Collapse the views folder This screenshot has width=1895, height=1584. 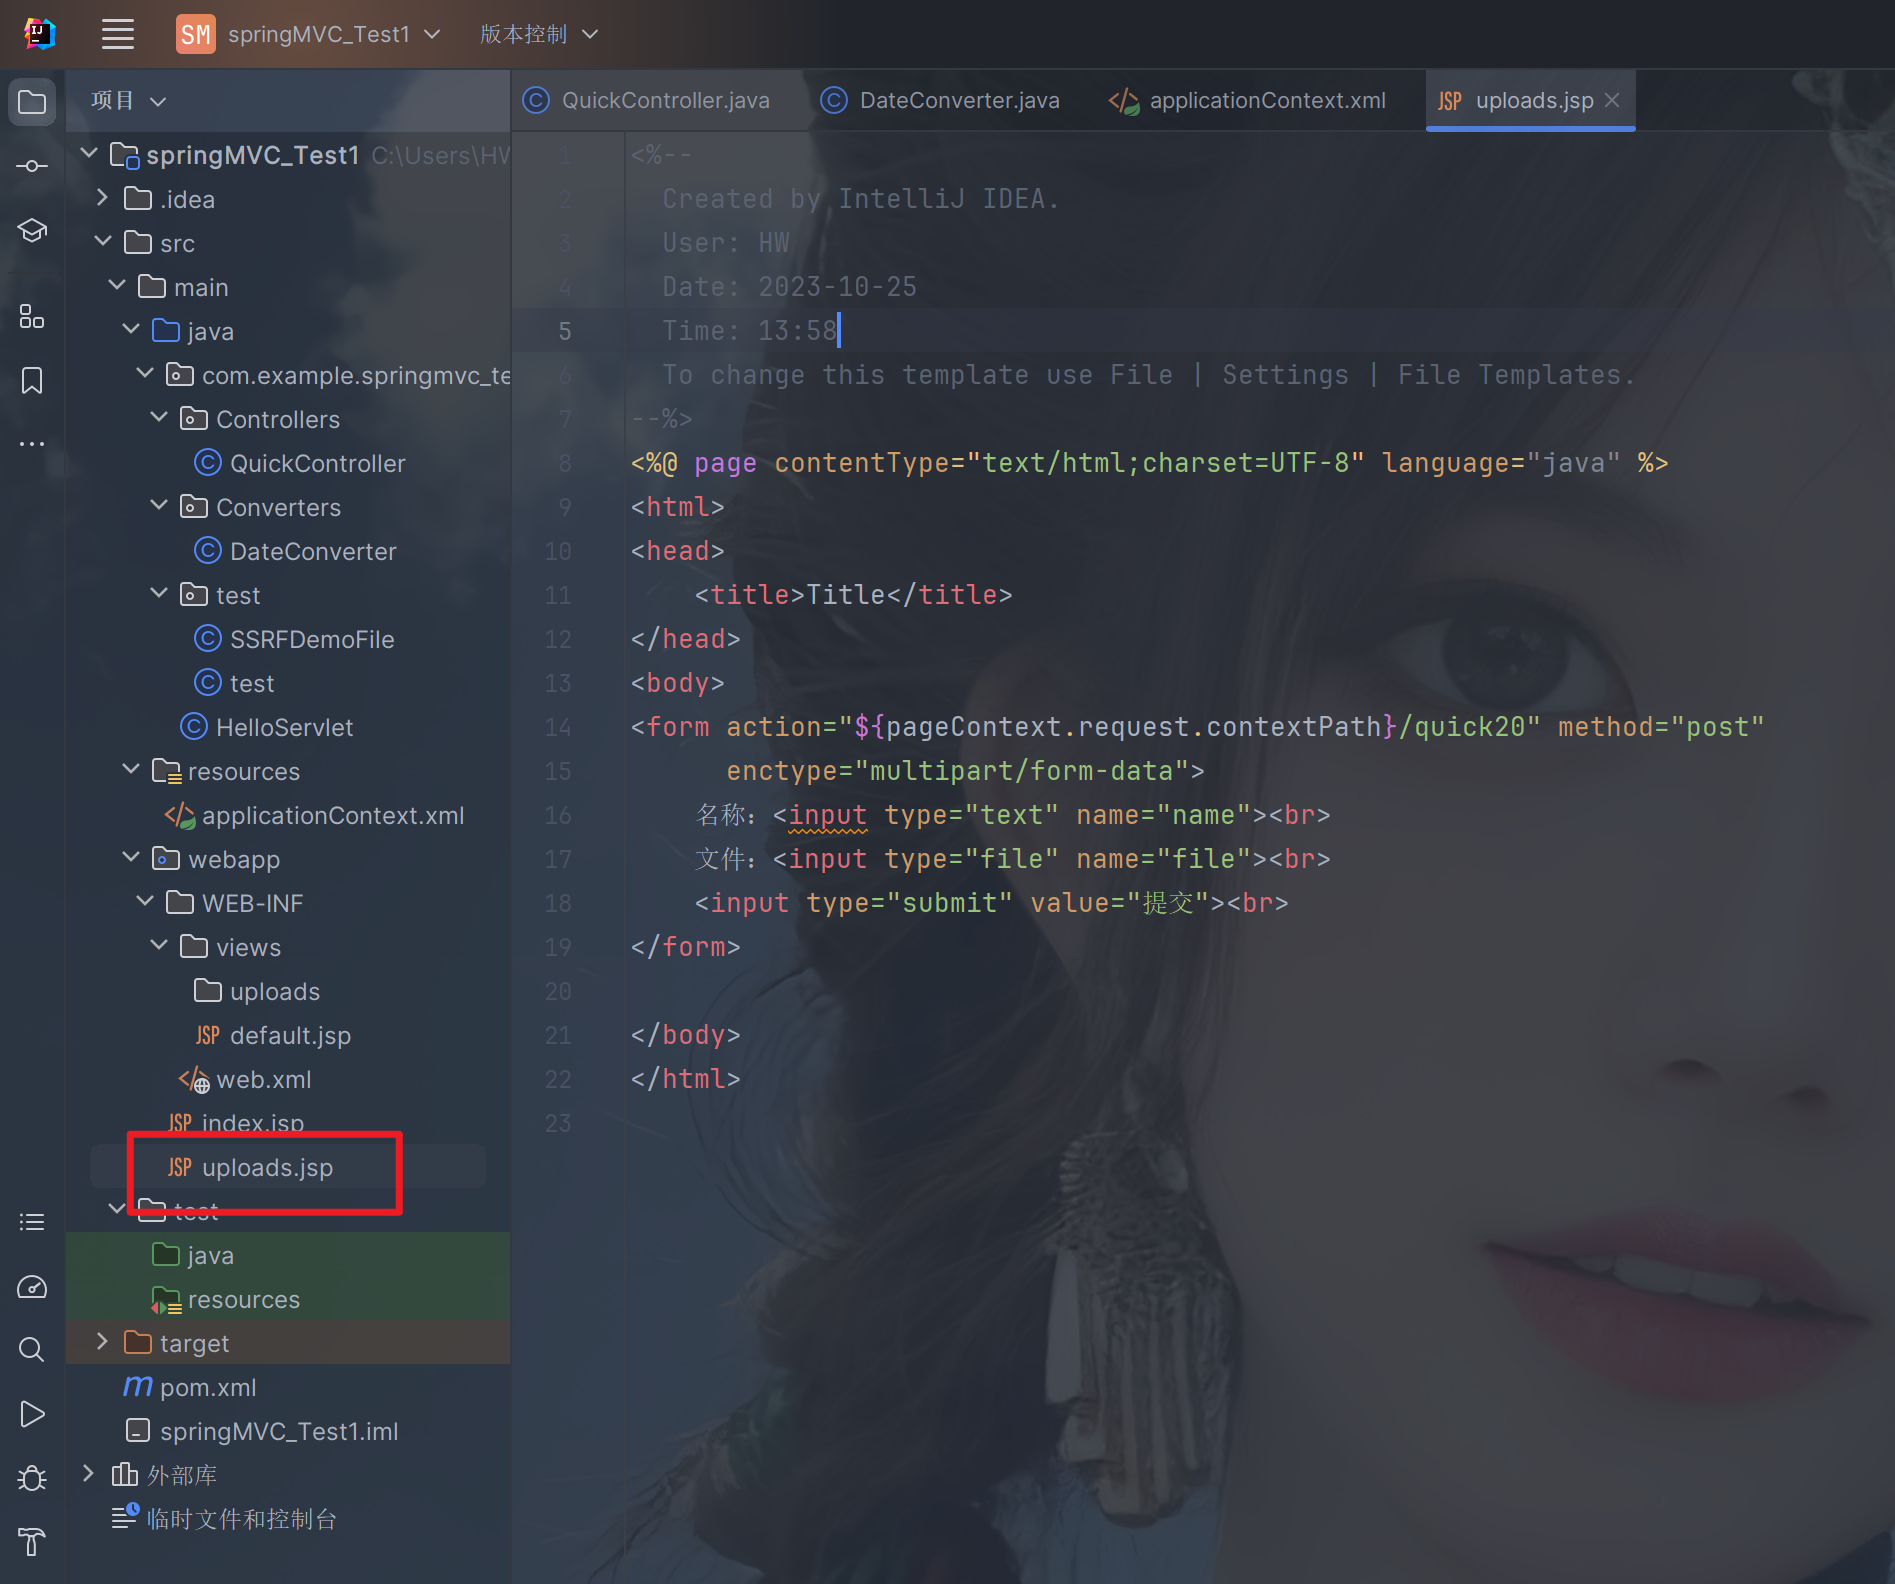(159, 946)
